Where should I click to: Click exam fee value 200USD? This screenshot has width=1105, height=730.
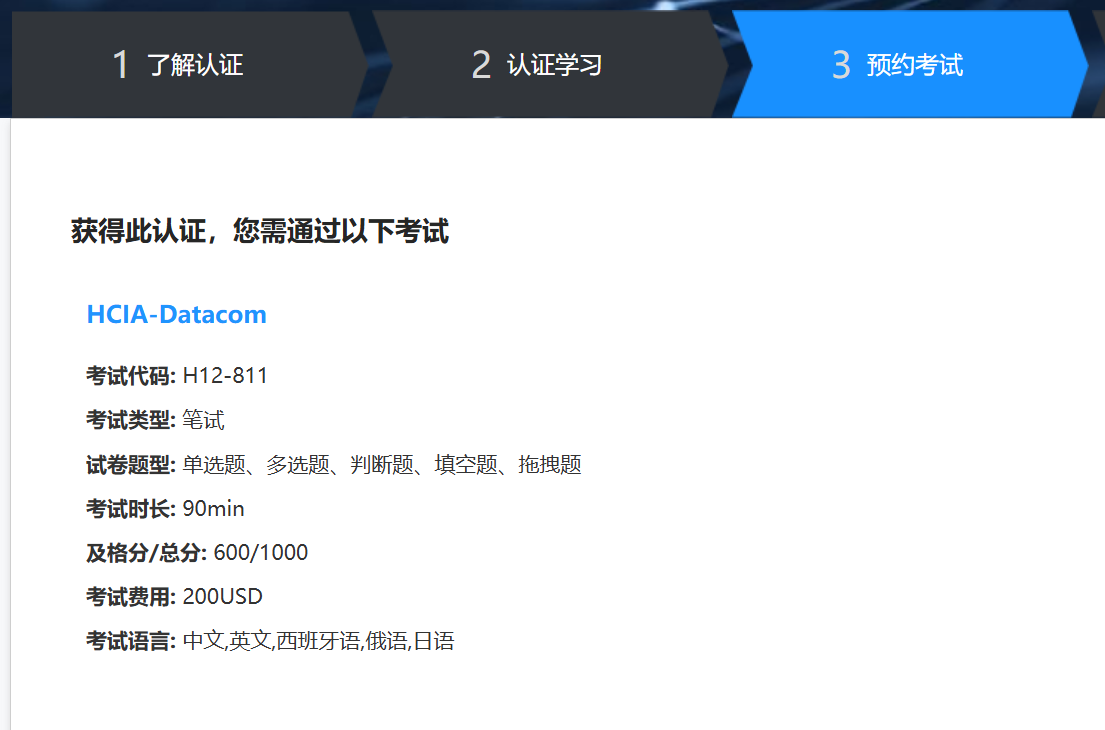coord(223,597)
